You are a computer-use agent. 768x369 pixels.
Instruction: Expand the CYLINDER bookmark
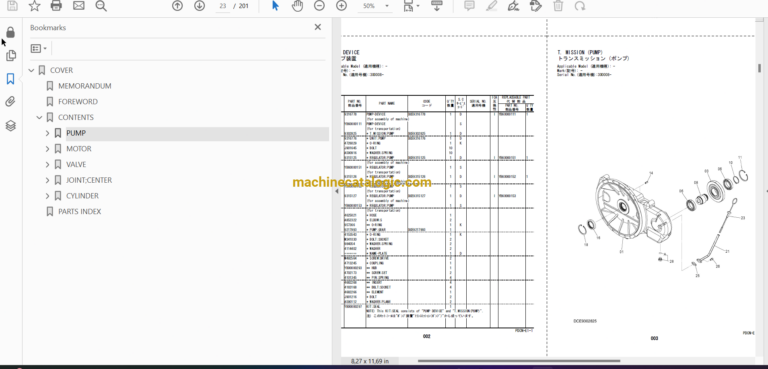pyautogui.click(x=48, y=196)
